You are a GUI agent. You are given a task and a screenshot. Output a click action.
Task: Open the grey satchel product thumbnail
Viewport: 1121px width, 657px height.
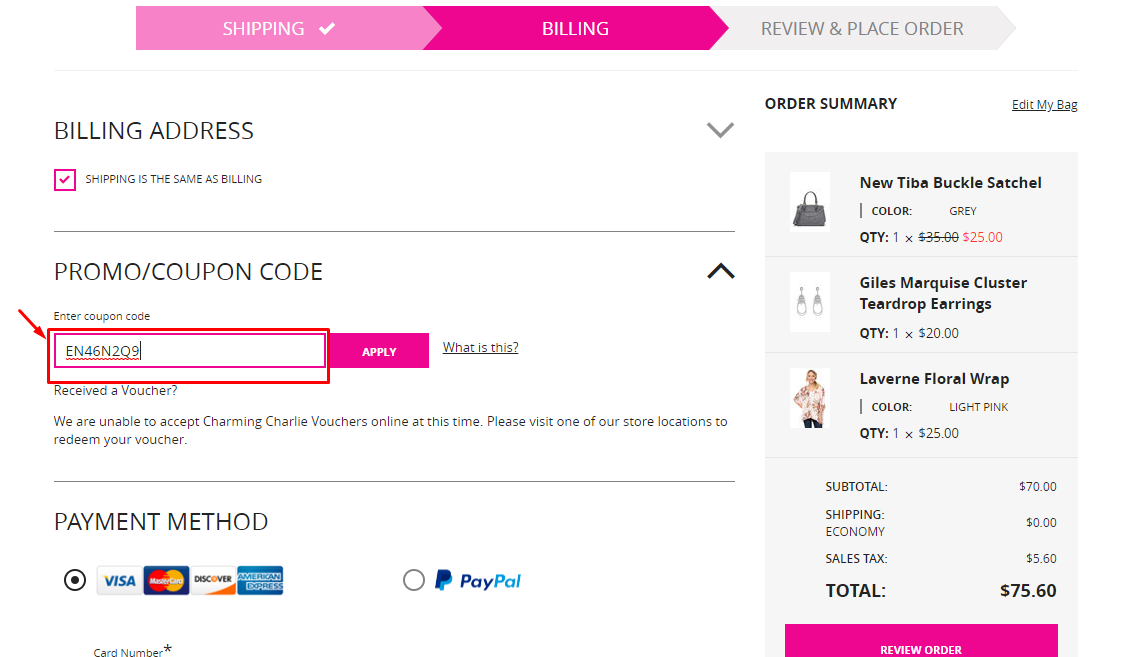pos(810,202)
